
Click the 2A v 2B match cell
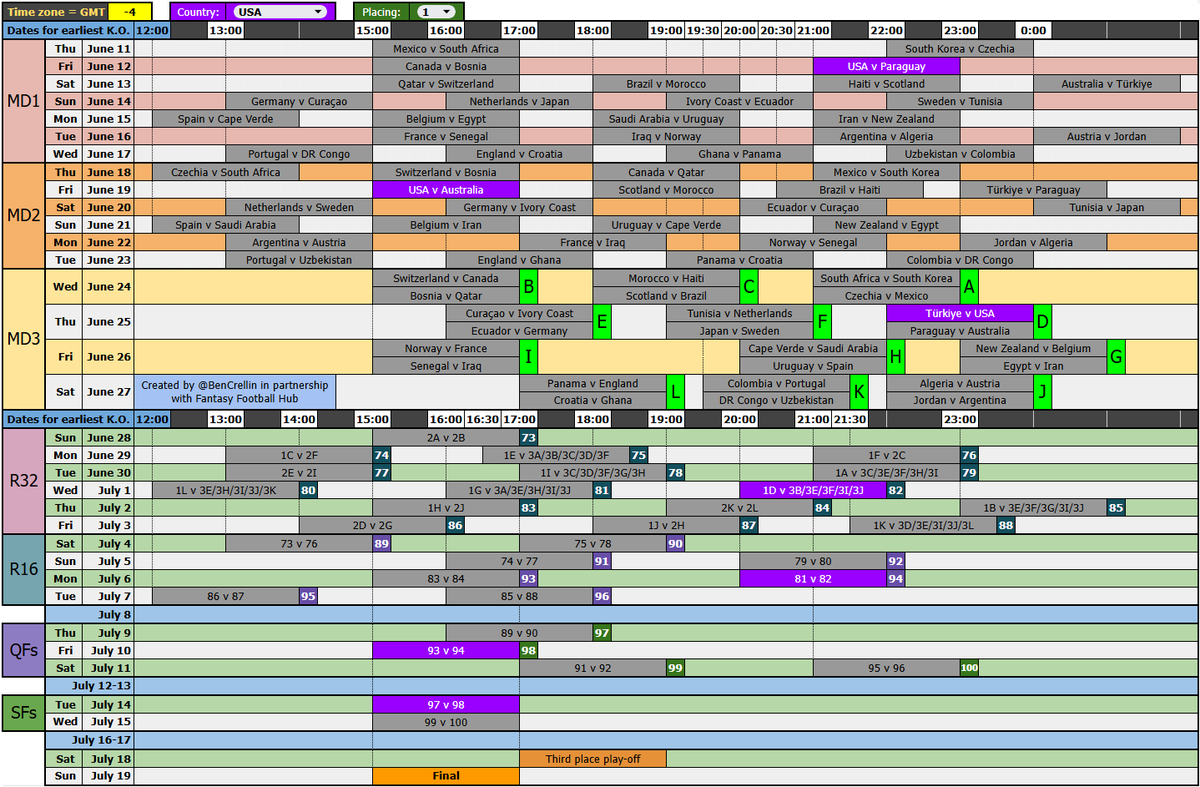(446, 437)
